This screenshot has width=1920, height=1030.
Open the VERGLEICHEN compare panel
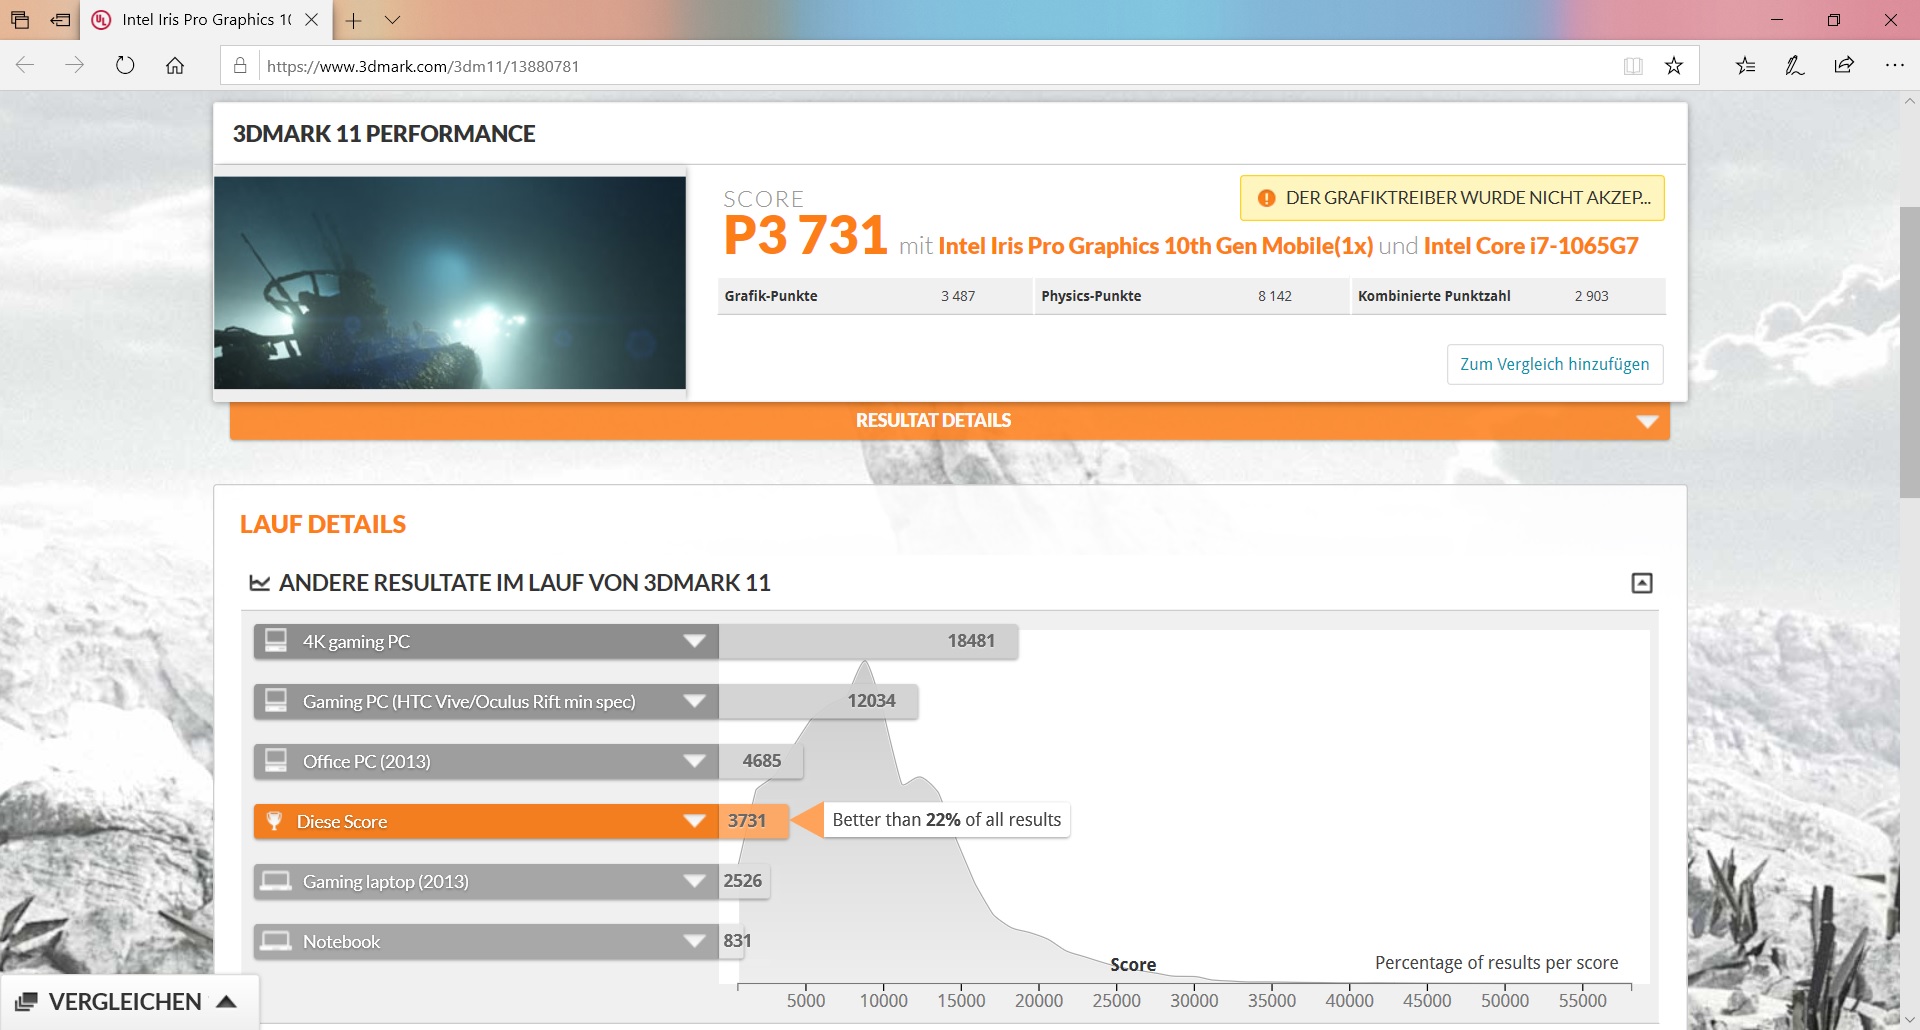[x=129, y=1001]
